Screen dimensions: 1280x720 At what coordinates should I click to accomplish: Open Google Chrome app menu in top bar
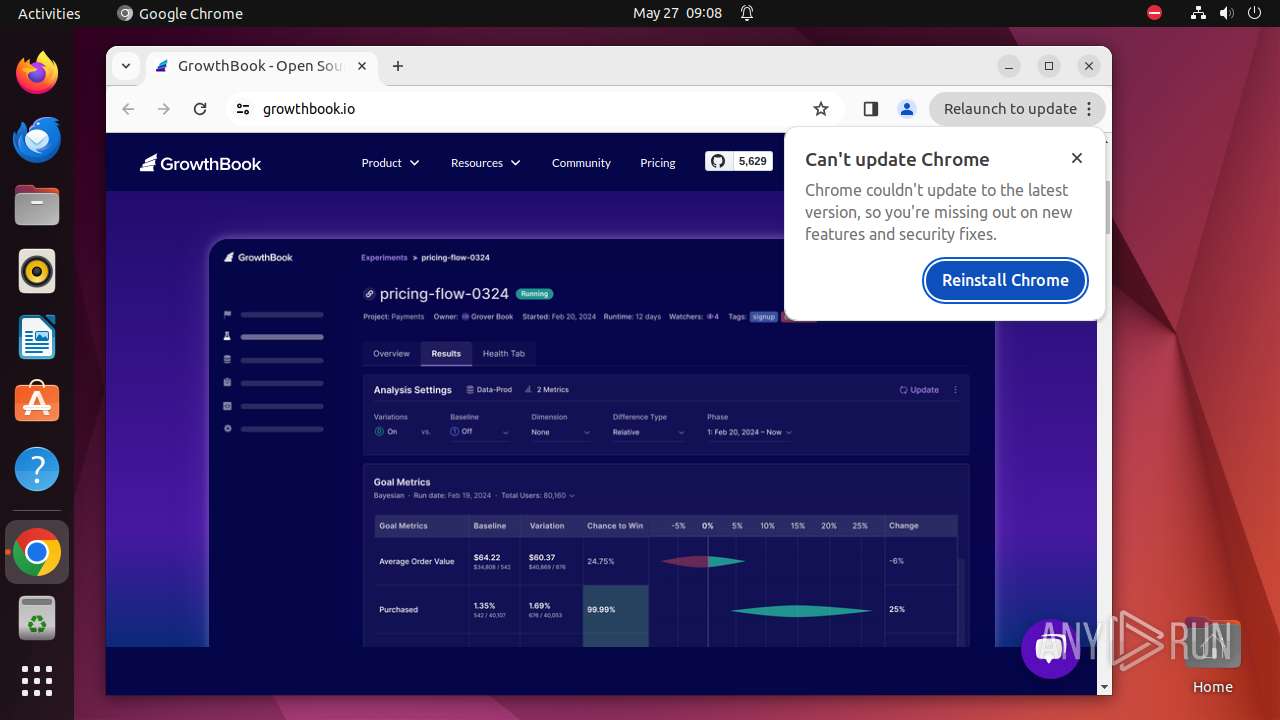(x=180, y=13)
